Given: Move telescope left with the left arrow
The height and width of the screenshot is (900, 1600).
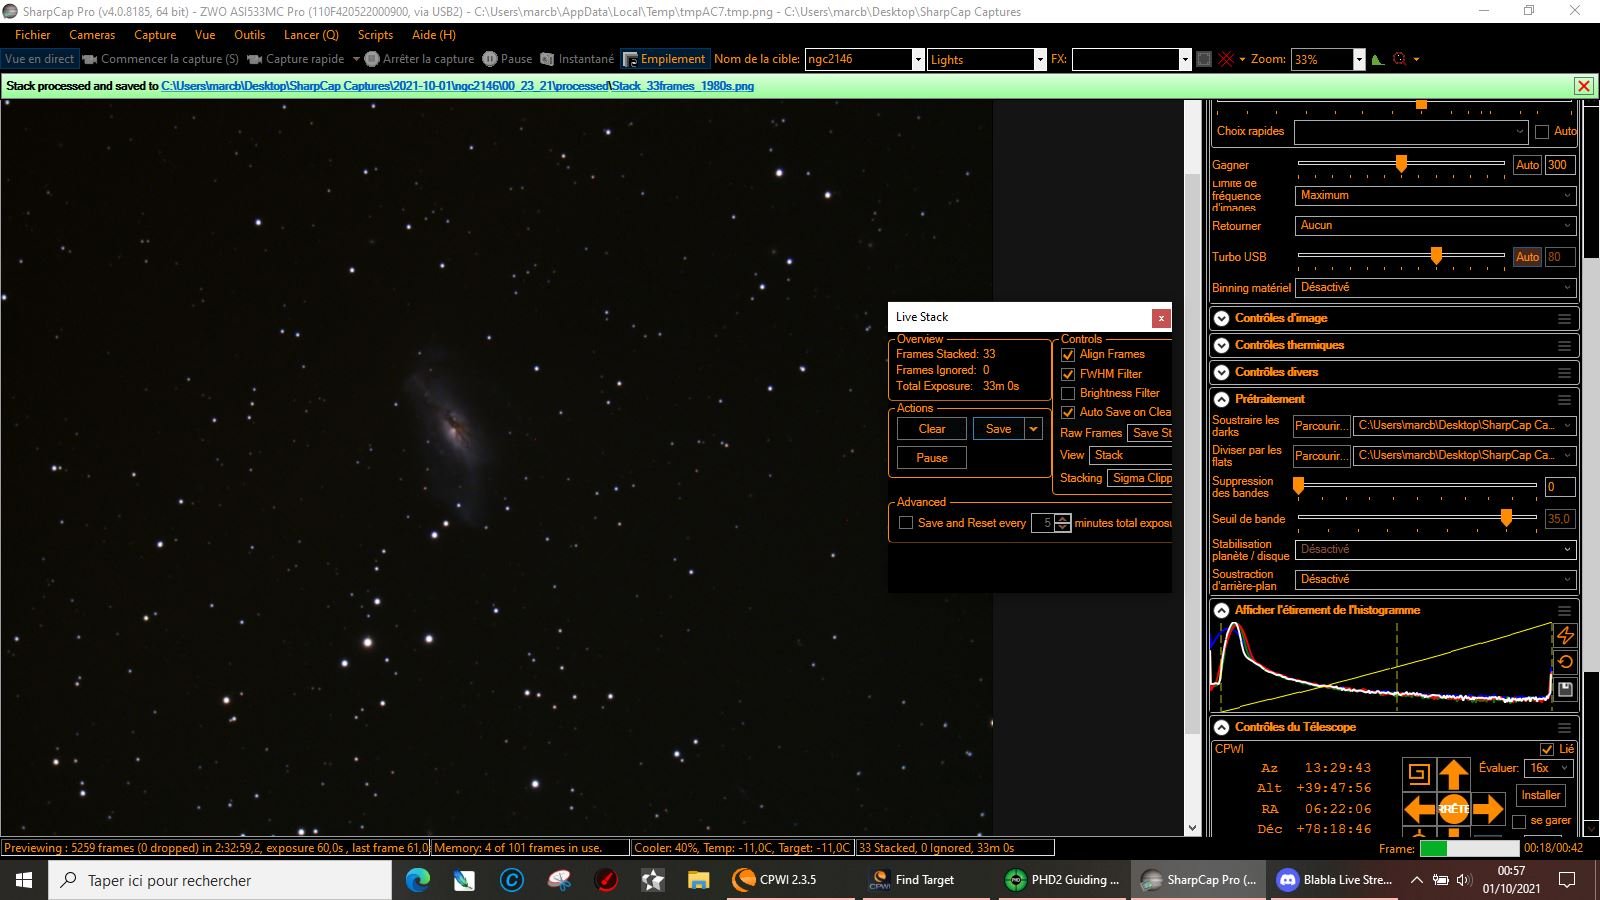Looking at the screenshot, I should click(x=1420, y=808).
